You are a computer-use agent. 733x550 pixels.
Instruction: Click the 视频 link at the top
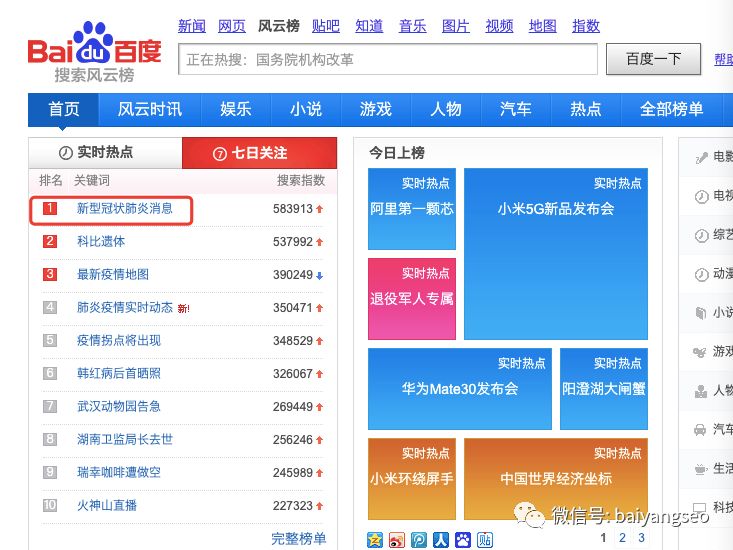point(499,26)
